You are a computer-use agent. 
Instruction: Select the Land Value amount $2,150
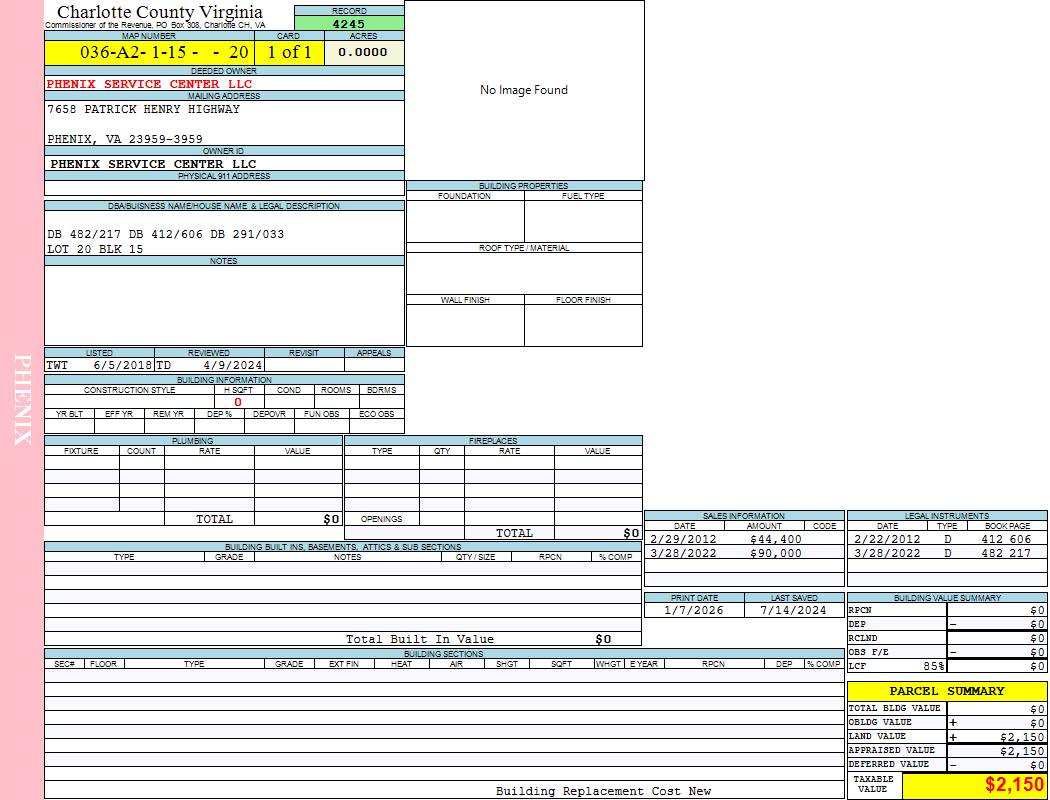[1021, 737]
